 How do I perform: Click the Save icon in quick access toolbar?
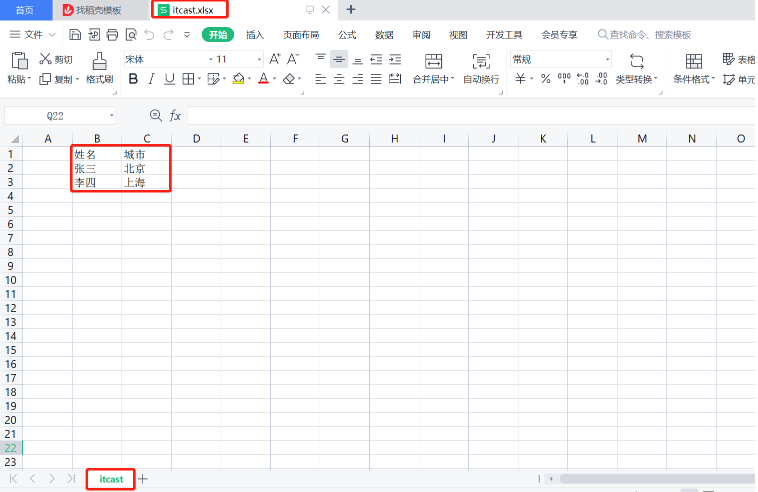(x=75, y=35)
